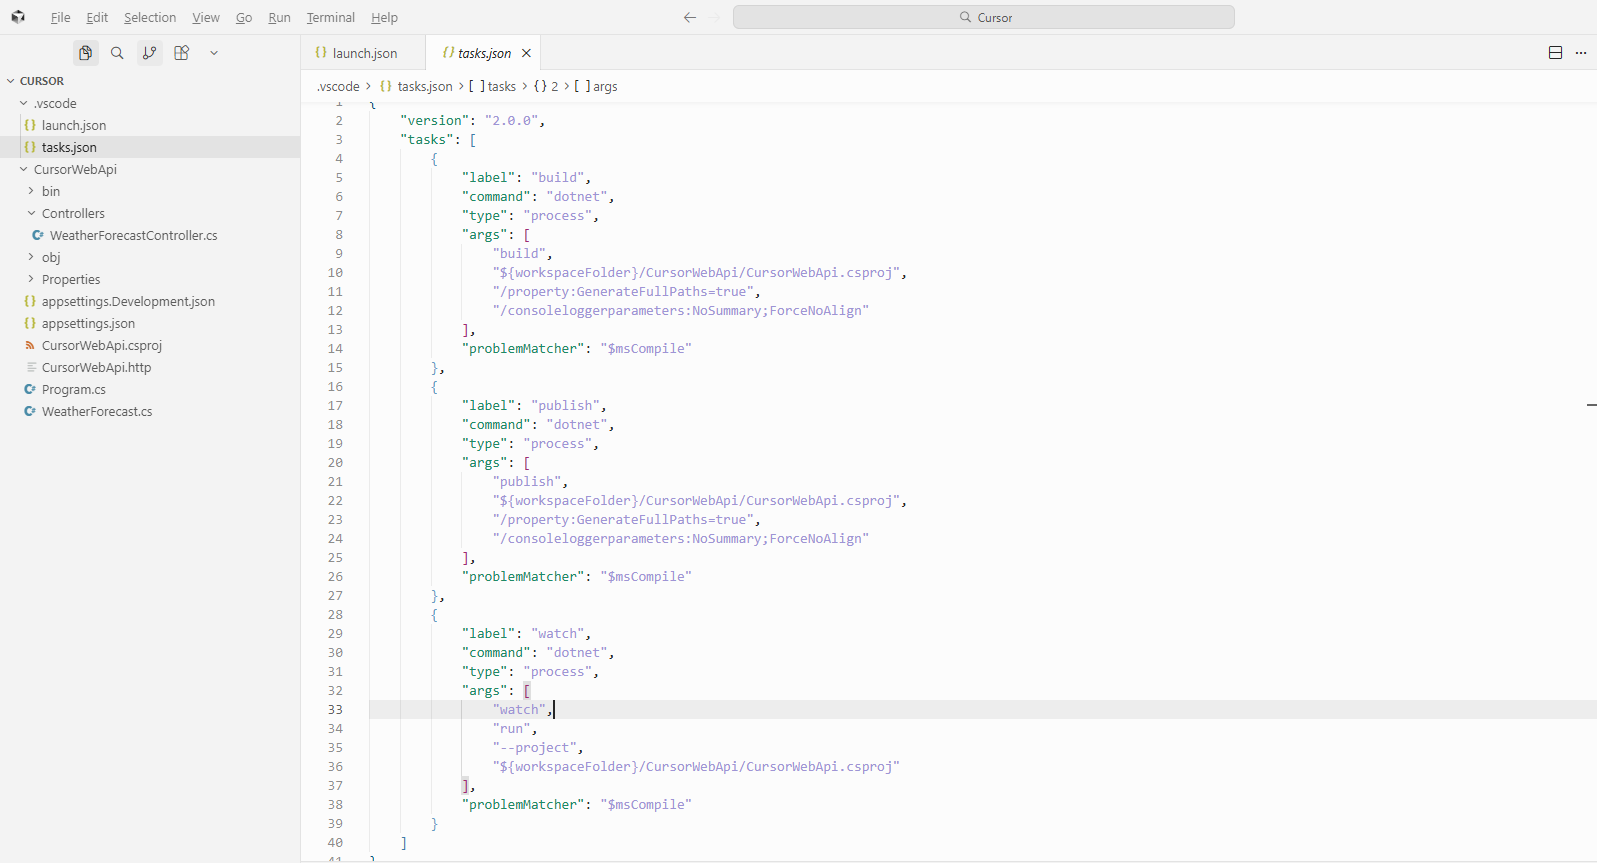Expand the obj folder

click(150, 257)
